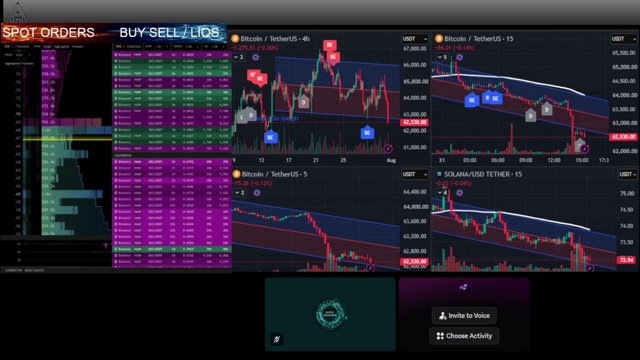Viewport: 640px width, 360px height.
Task: Open the USDT currency dropdown on the Solana chart
Action: pos(628,174)
